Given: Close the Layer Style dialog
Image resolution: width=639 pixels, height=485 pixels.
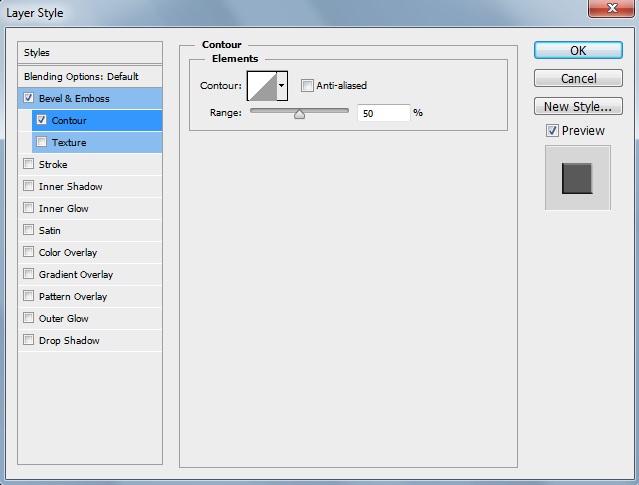Looking at the screenshot, I should 611,8.
